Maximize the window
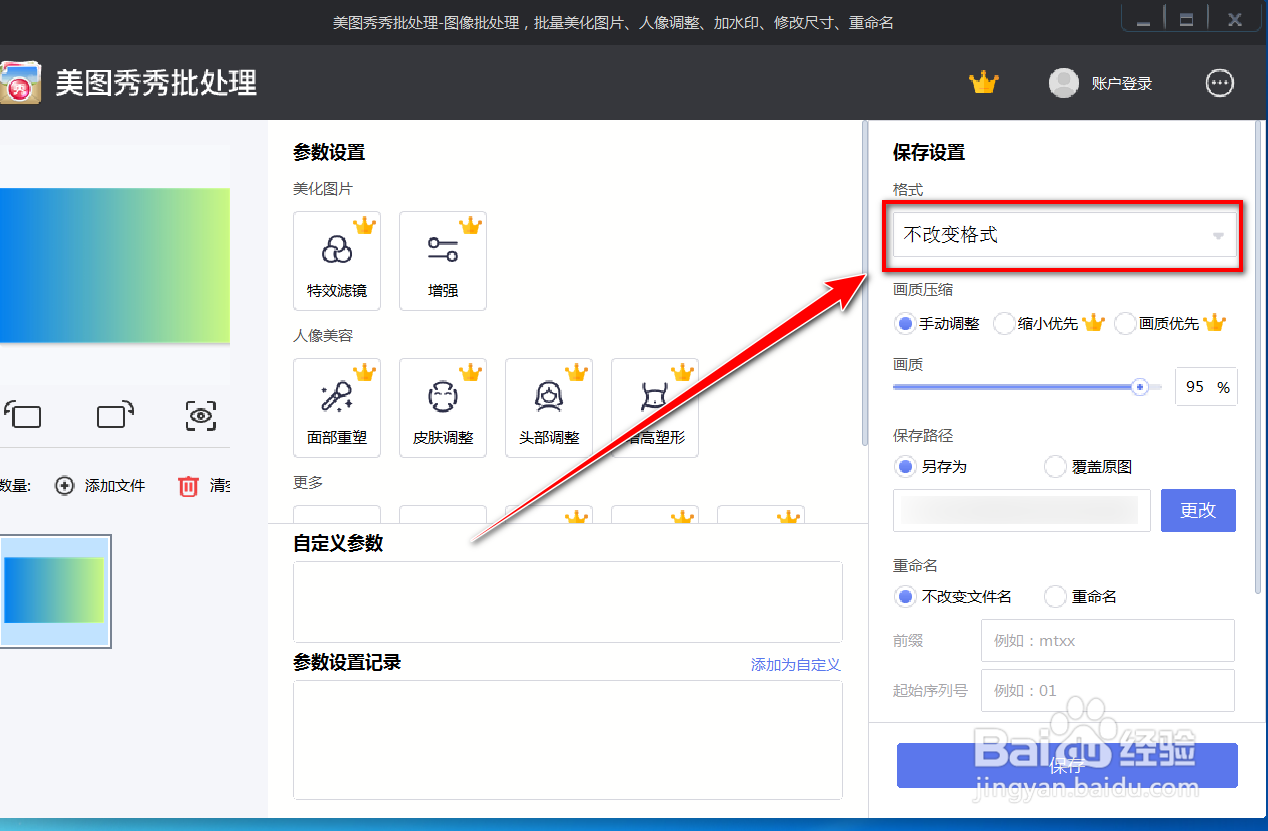Image resolution: width=1268 pixels, height=831 pixels. (x=1186, y=20)
